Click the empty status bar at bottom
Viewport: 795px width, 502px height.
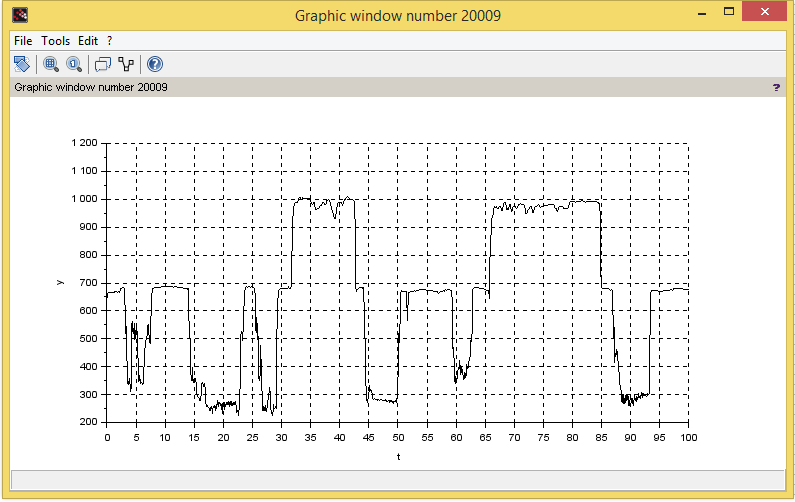point(397,481)
